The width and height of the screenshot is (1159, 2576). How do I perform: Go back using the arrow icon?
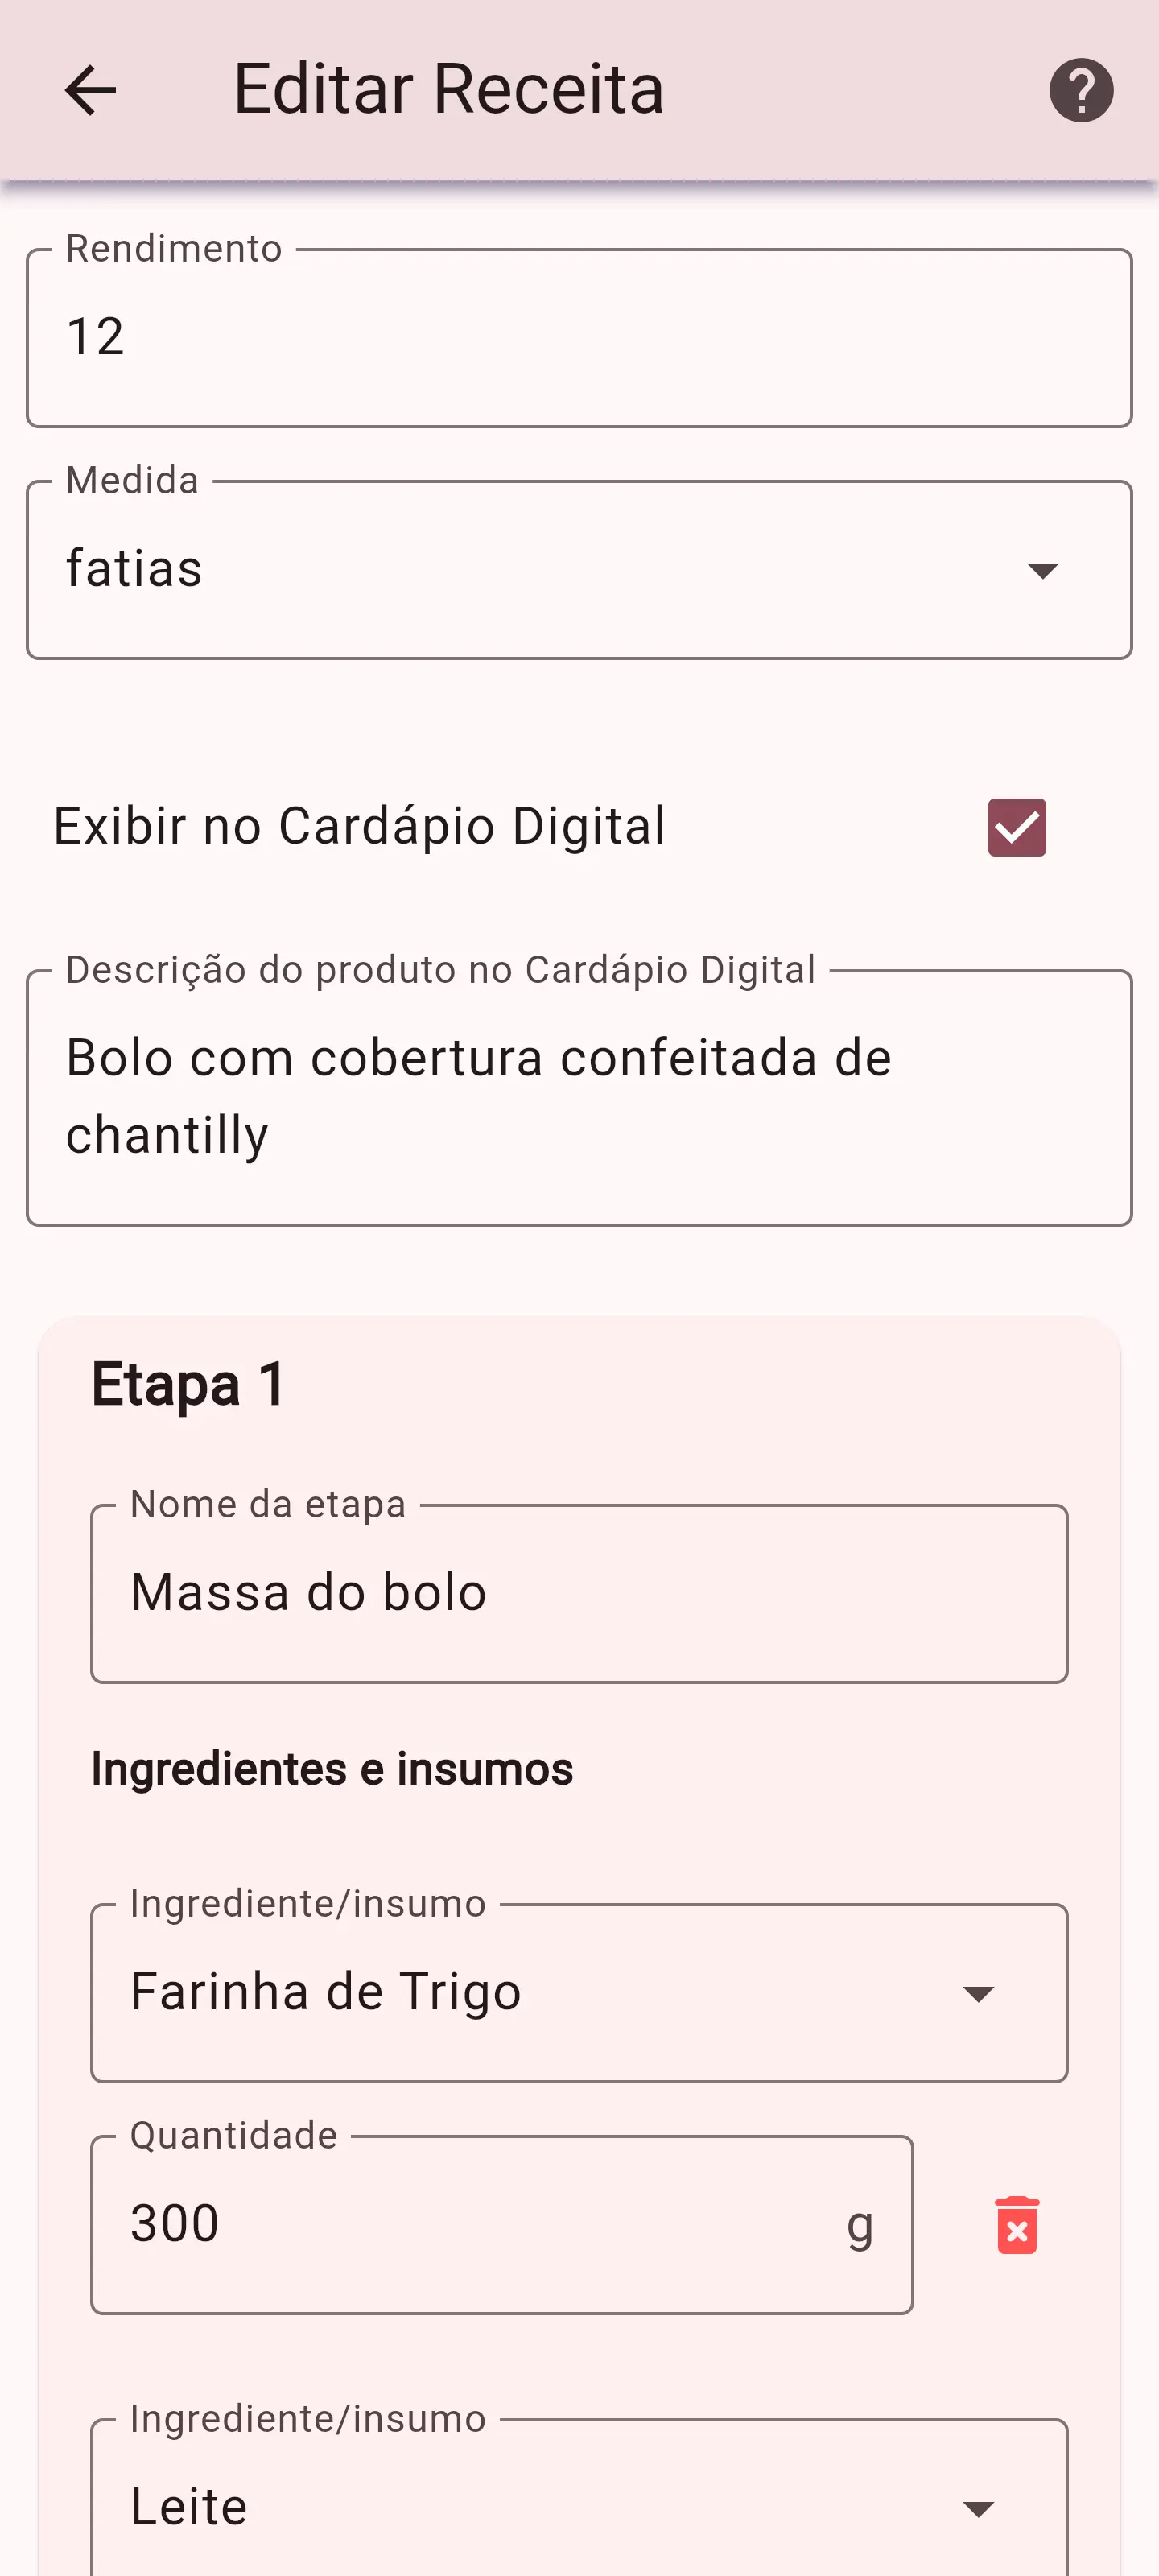90,90
